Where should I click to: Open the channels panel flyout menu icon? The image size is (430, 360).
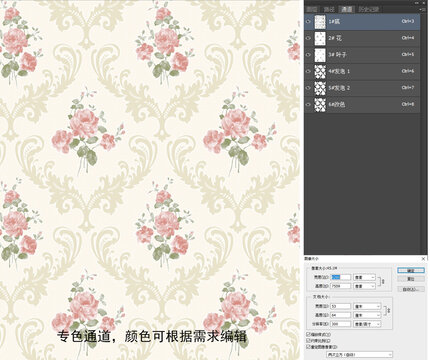pos(423,9)
